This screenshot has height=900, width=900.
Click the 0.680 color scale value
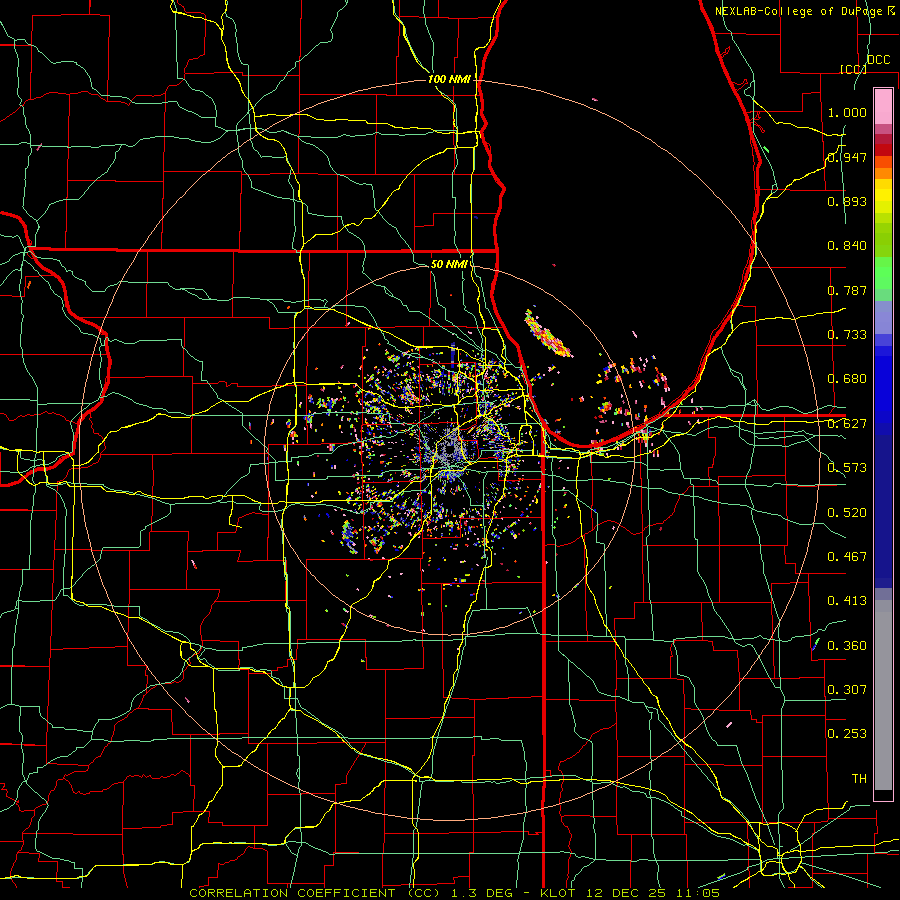[847, 379]
